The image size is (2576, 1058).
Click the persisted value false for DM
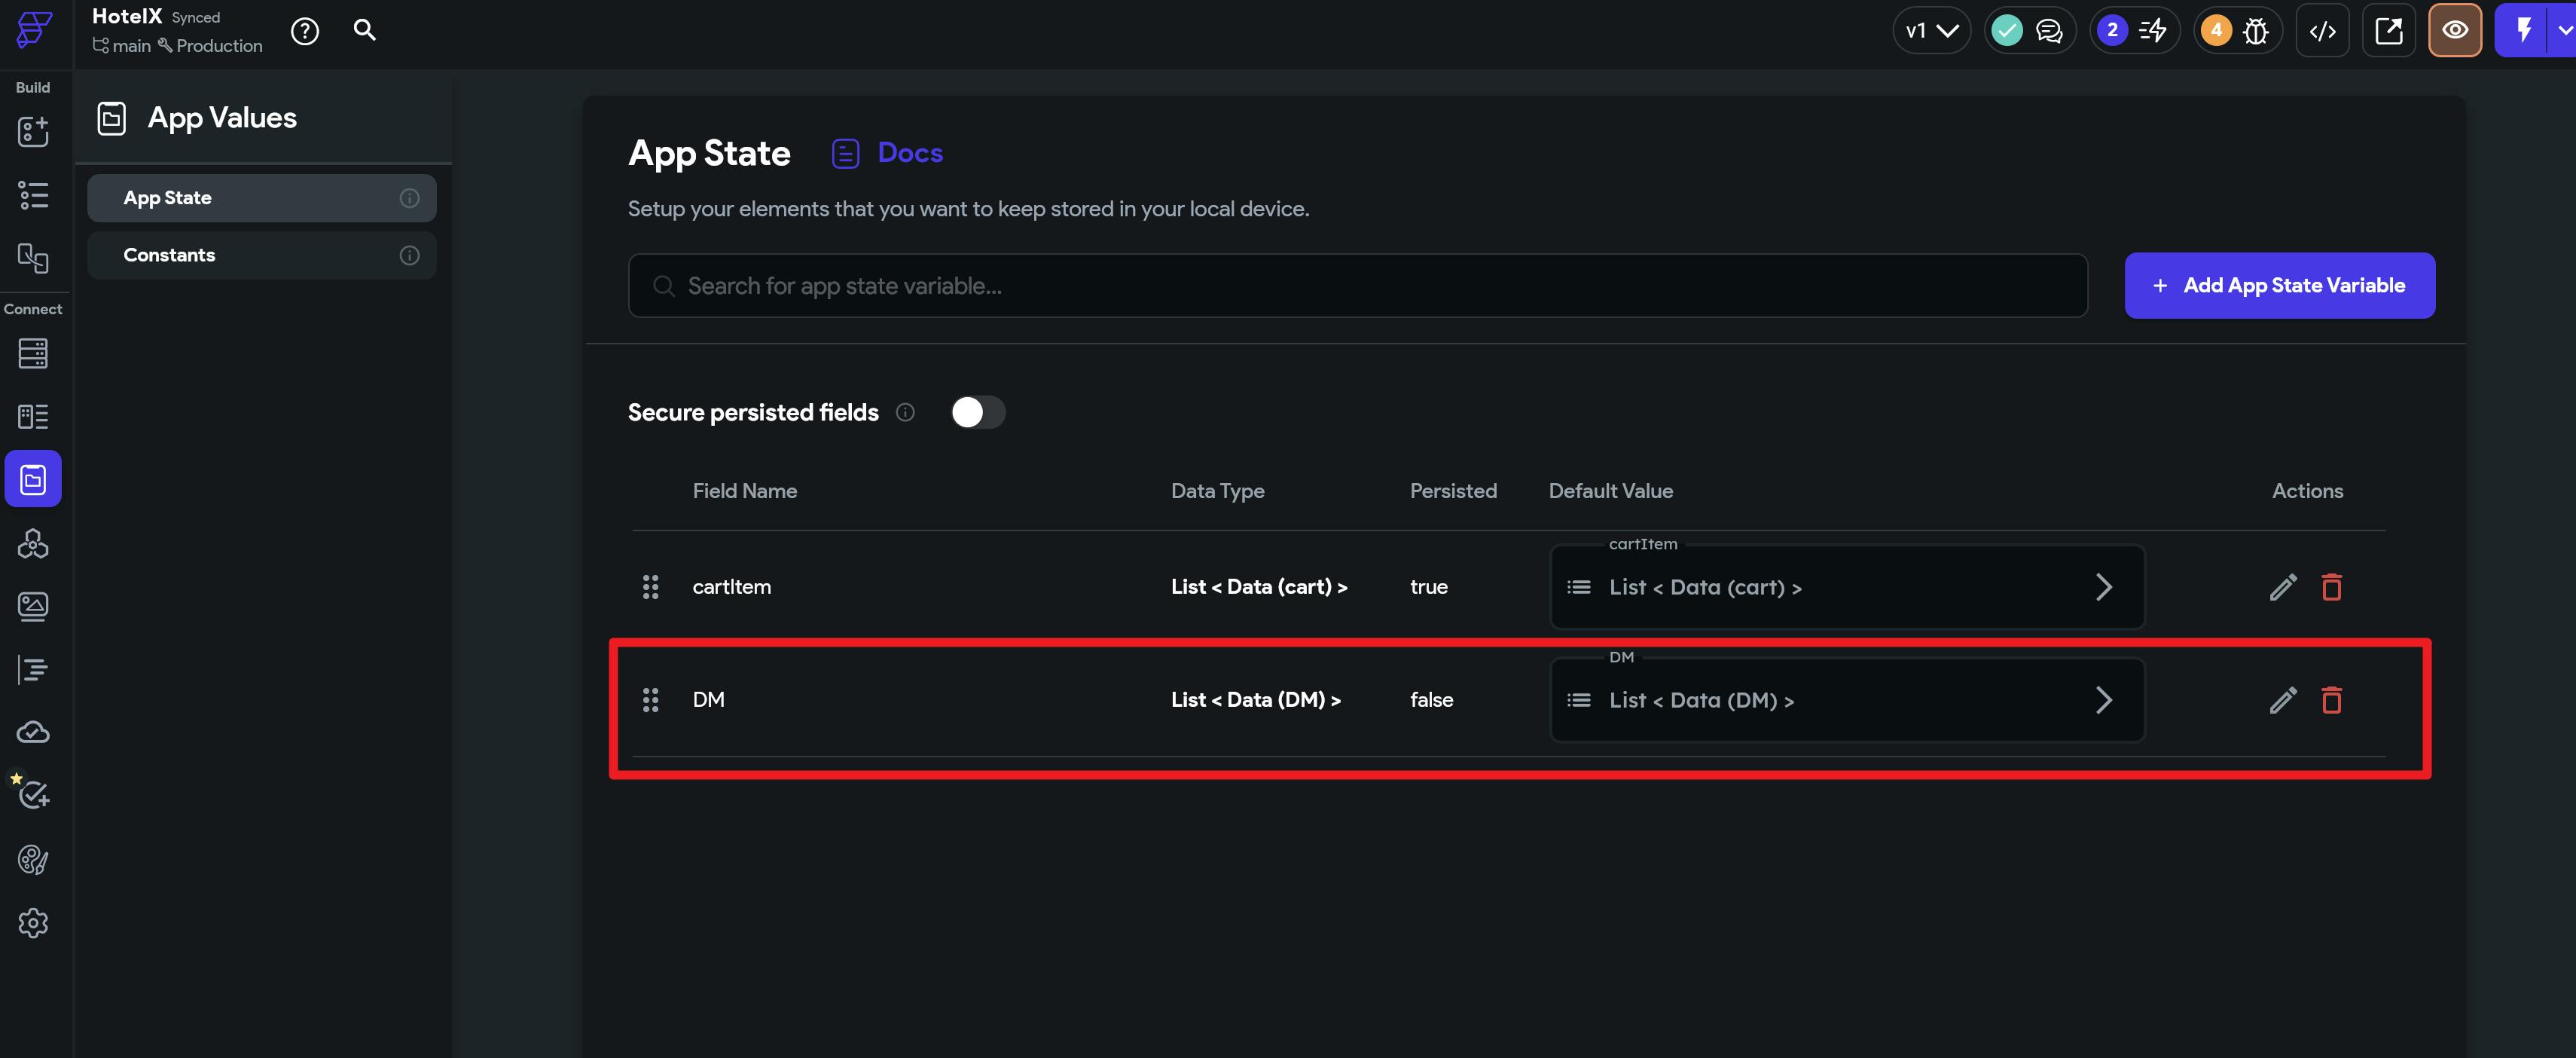tap(1431, 700)
